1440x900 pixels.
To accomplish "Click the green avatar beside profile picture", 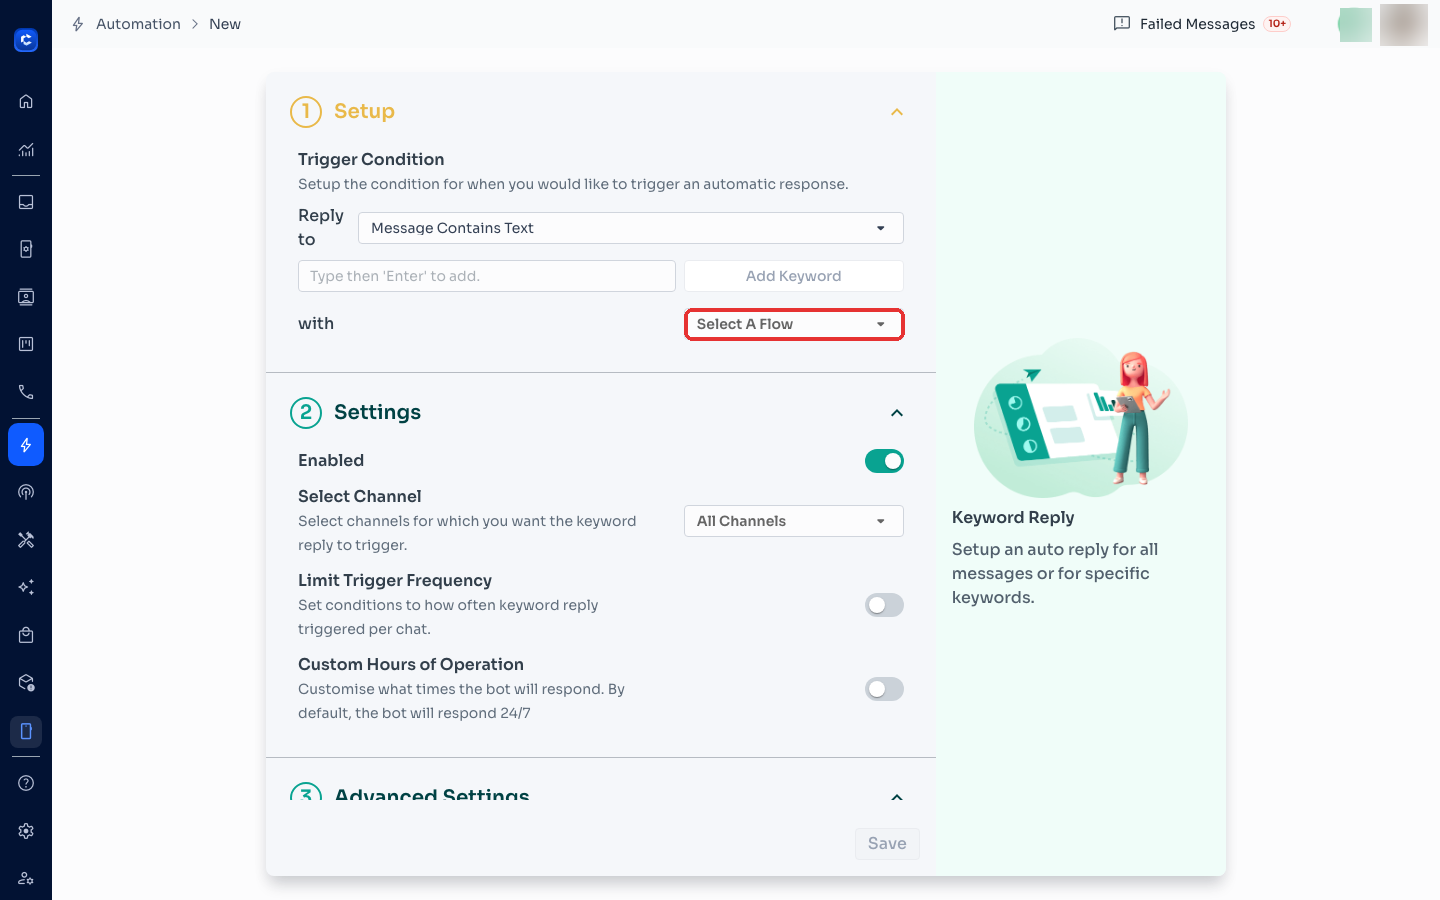I will pyautogui.click(x=1355, y=24).
